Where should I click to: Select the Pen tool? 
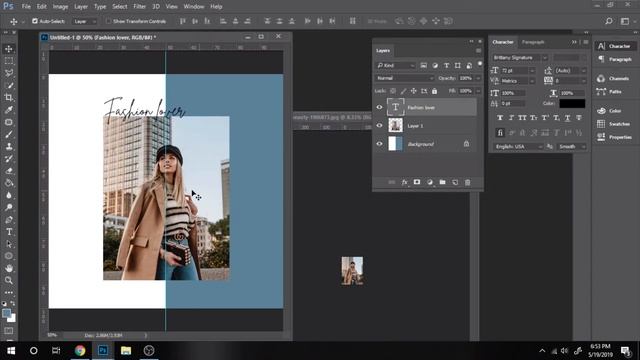9,220
